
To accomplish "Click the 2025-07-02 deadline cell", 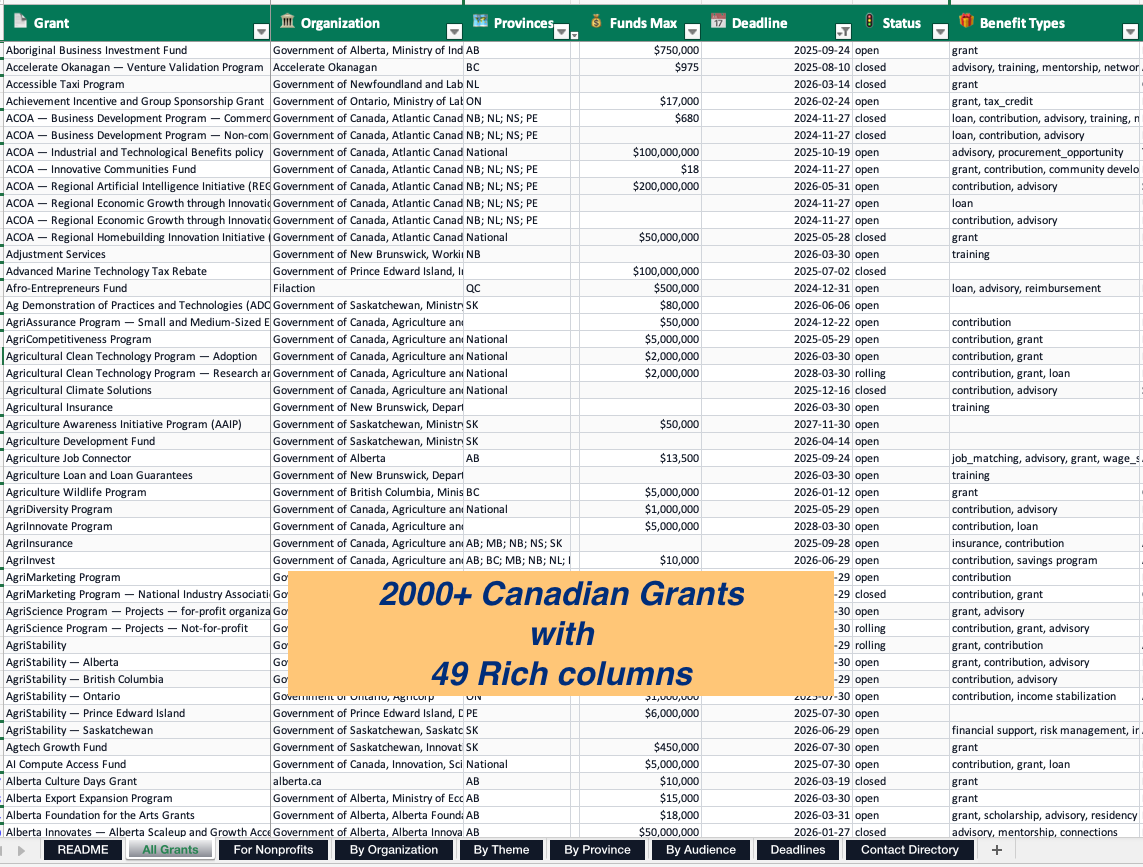I will click(777, 271).
